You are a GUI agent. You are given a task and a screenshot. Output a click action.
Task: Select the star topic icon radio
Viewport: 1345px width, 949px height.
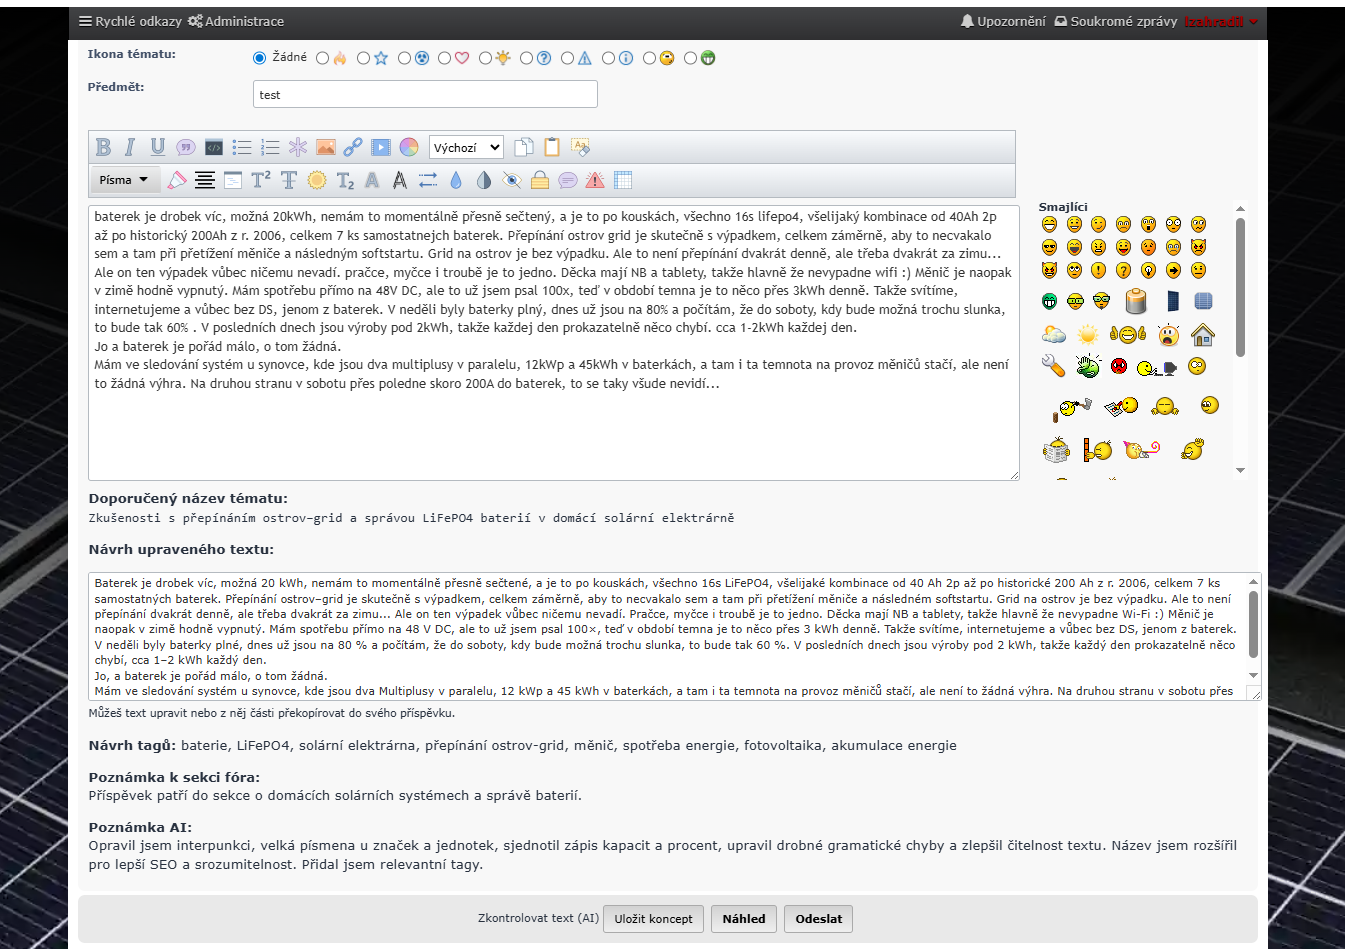(363, 58)
